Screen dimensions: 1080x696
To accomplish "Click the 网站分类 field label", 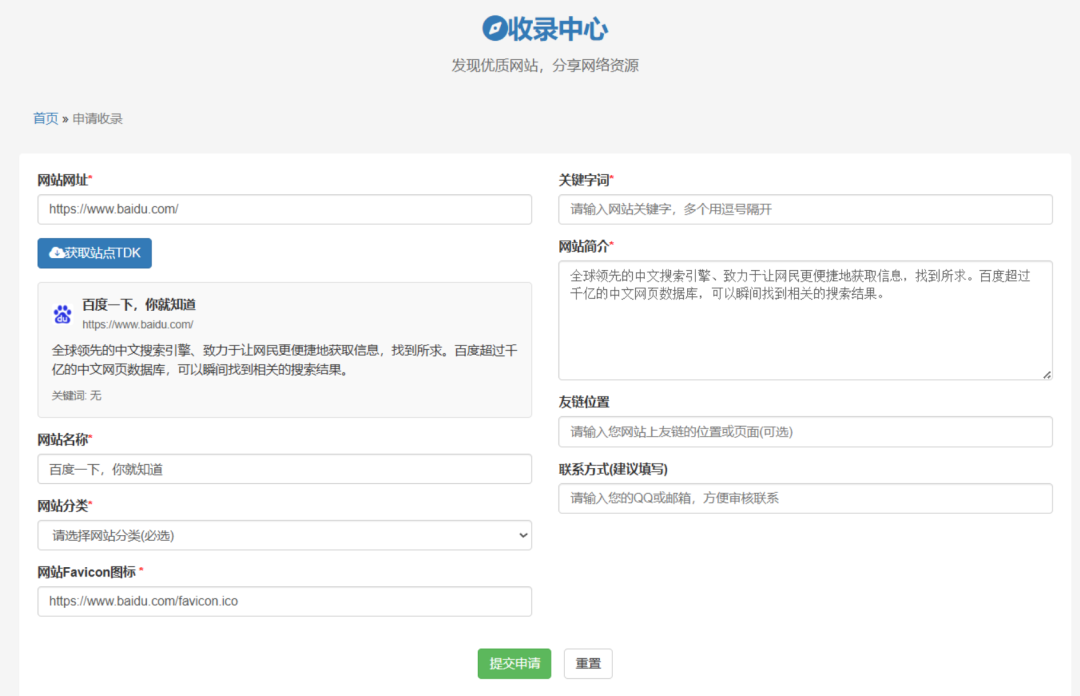I will click(x=63, y=506).
